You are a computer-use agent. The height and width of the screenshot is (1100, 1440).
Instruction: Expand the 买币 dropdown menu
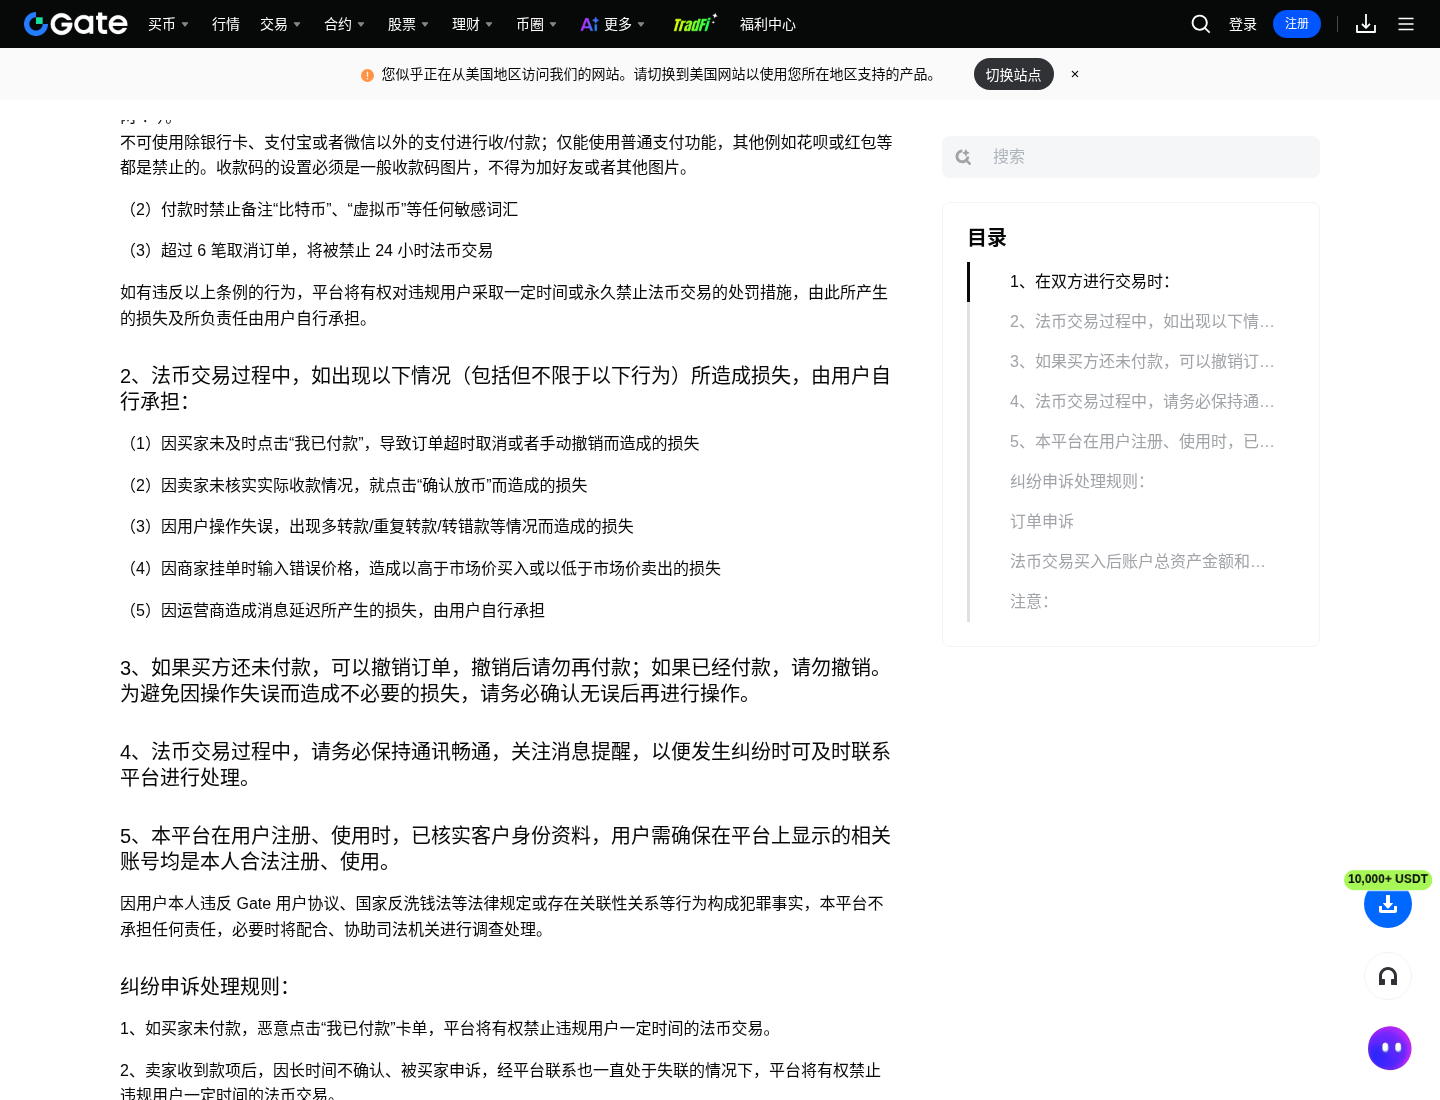[169, 24]
